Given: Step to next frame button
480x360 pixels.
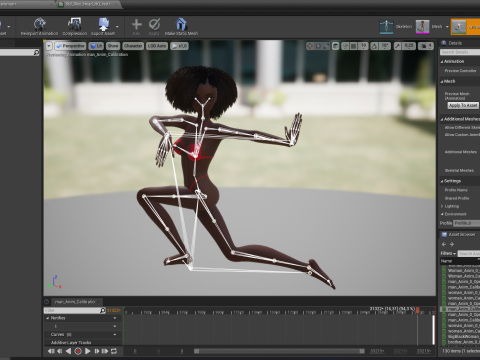Looking at the screenshot, I should [x=97, y=351].
